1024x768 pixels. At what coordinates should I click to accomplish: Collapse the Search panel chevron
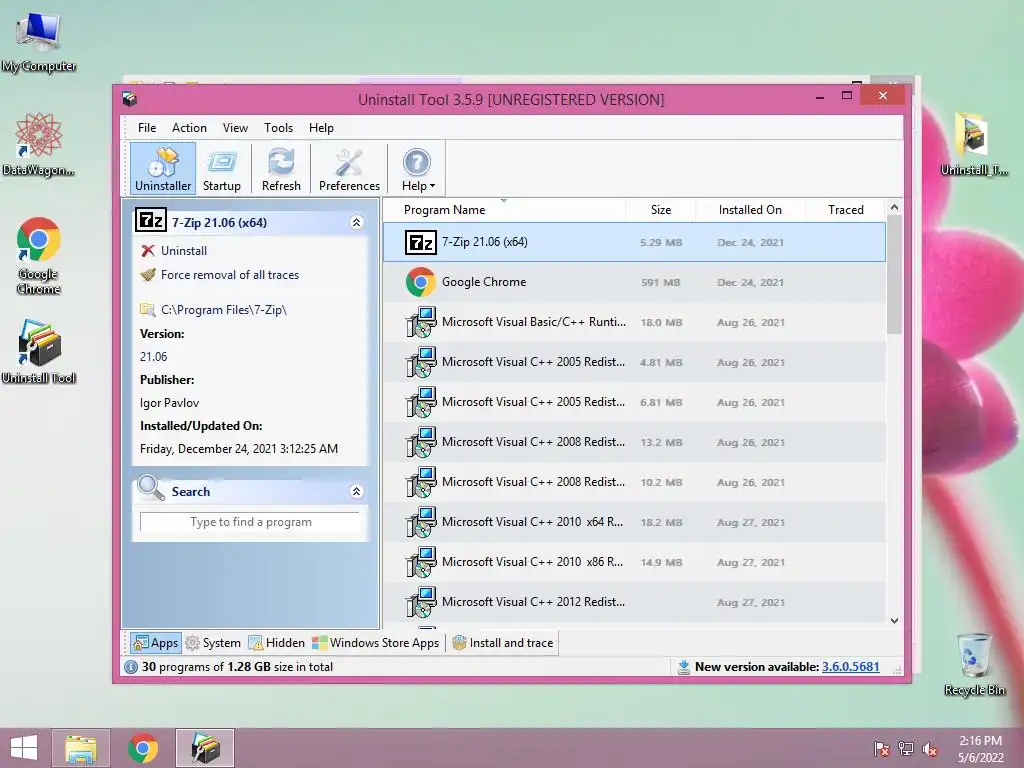pos(357,492)
